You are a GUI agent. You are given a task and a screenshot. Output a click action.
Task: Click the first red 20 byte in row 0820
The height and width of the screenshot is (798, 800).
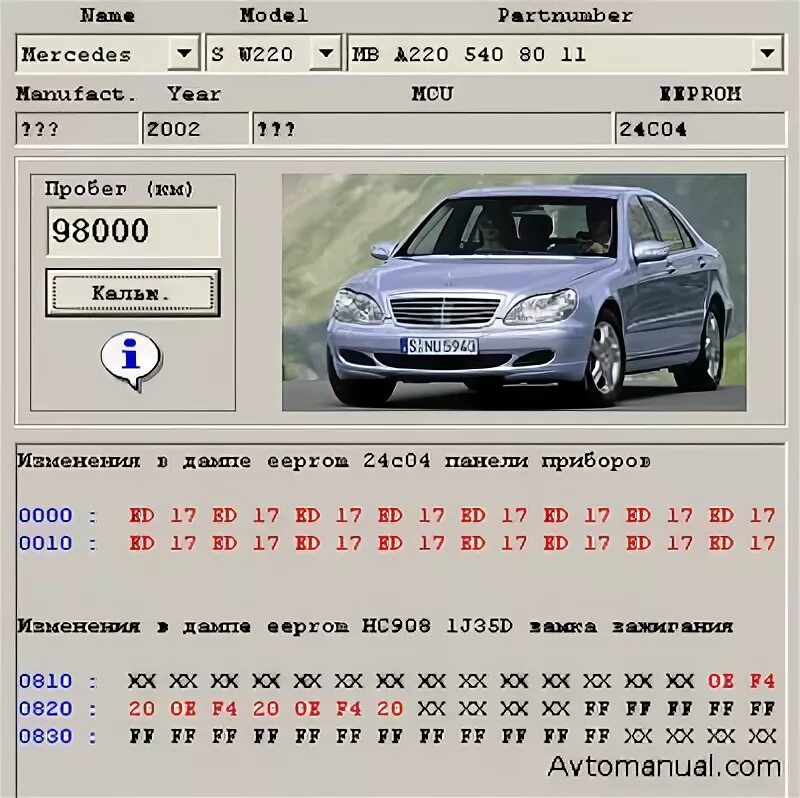pyautogui.click(x=141, y=708)
